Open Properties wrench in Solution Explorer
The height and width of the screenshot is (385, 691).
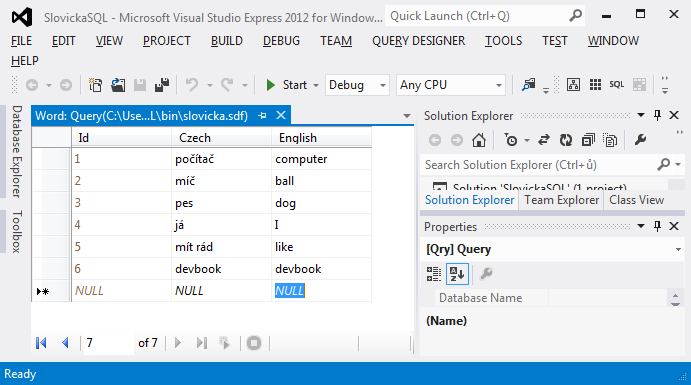point(640,141)
